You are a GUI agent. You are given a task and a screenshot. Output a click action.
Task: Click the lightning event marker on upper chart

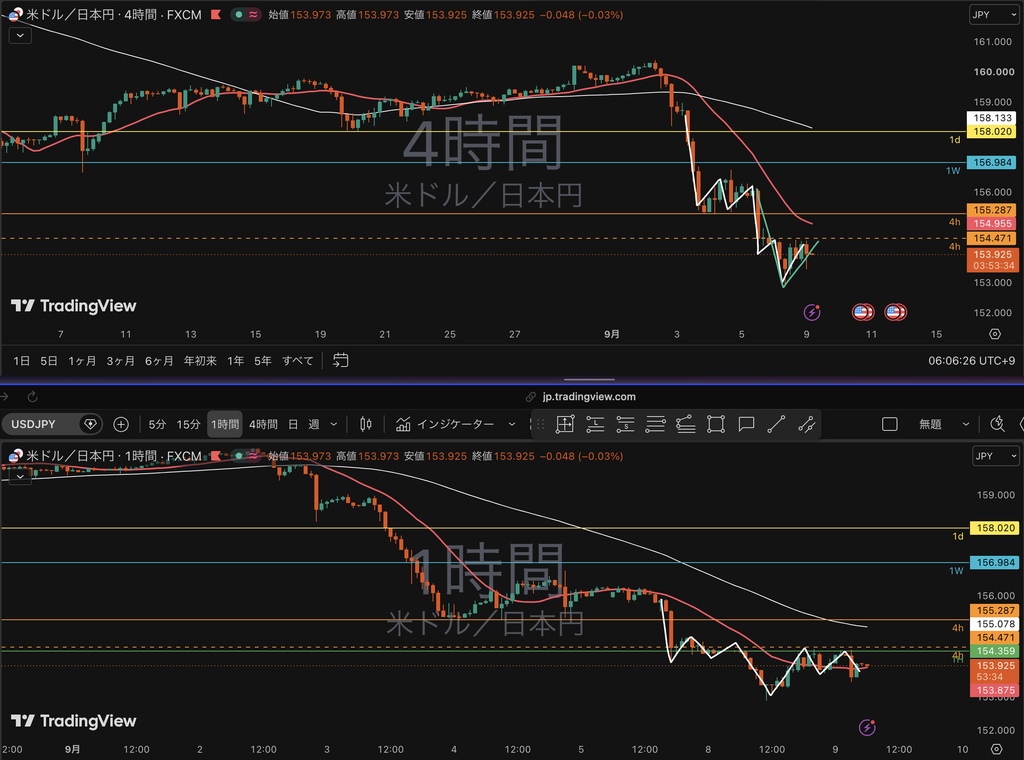[x=812, y=312]
